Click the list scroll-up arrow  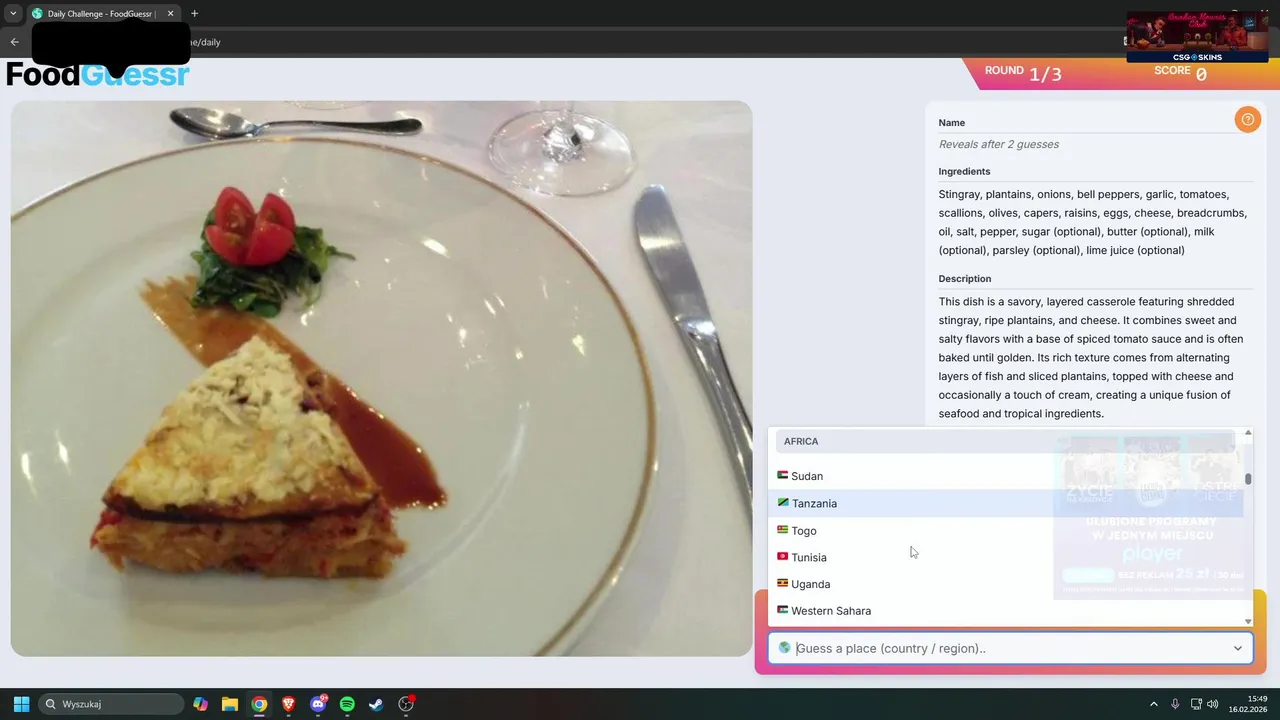click(1248, 433)
